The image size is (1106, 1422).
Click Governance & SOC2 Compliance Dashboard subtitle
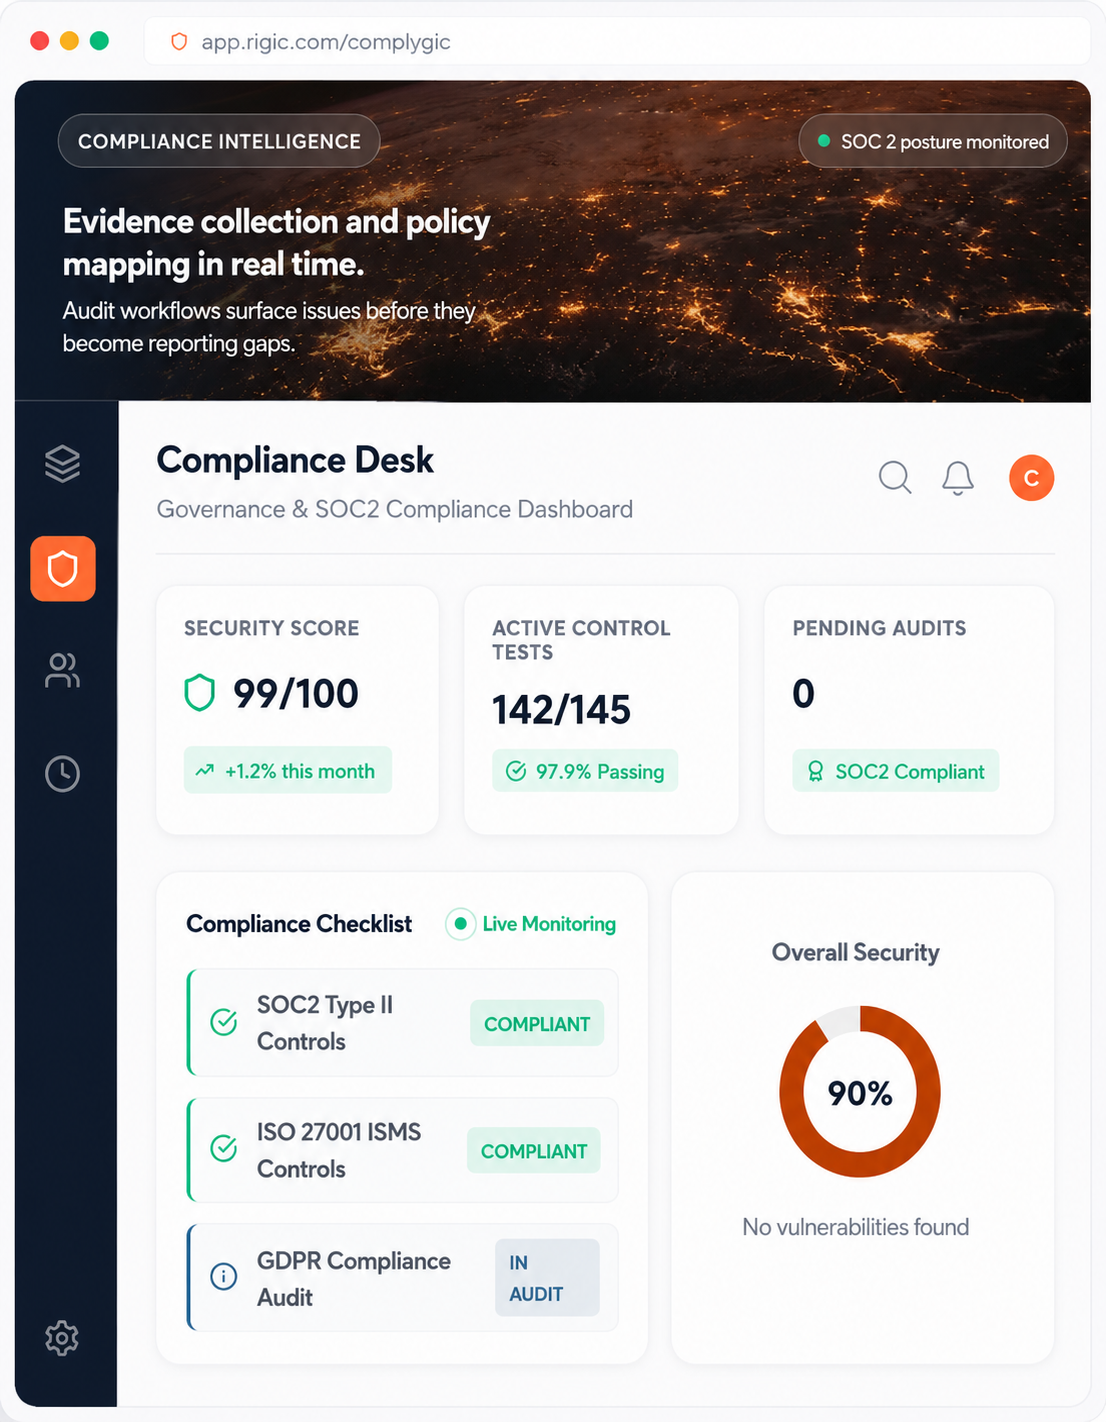click(x=395, y=509)
